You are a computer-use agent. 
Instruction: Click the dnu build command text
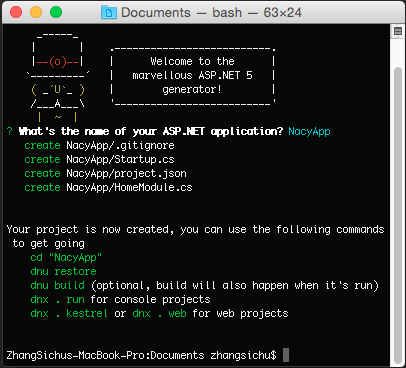click(57, 285)
